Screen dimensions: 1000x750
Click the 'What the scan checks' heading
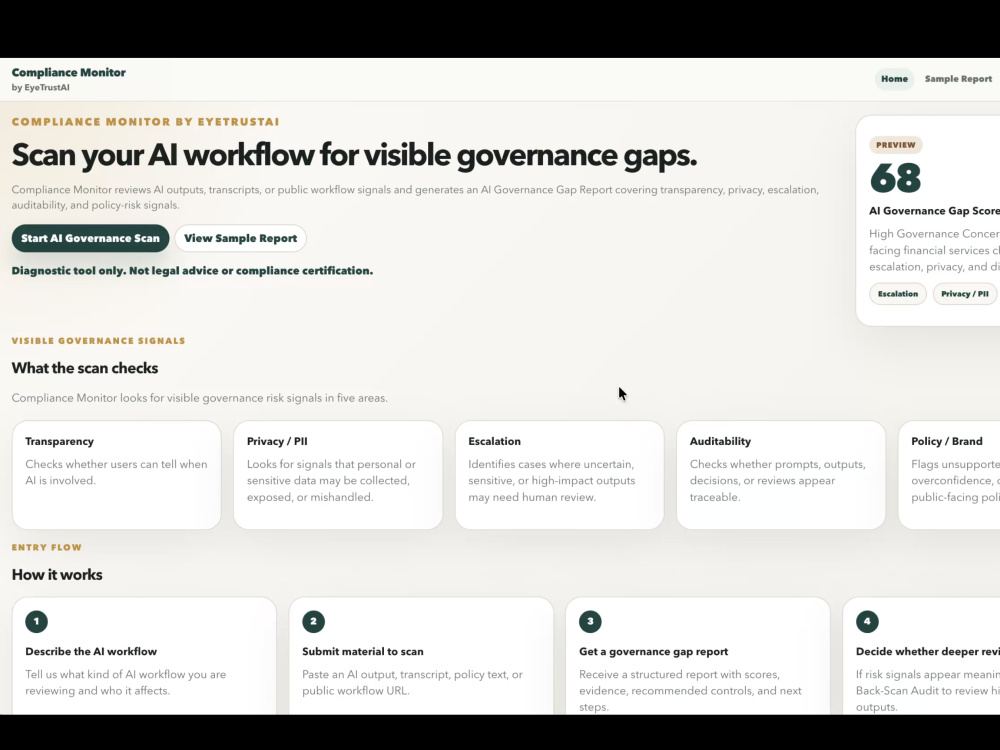click(85, 368)
